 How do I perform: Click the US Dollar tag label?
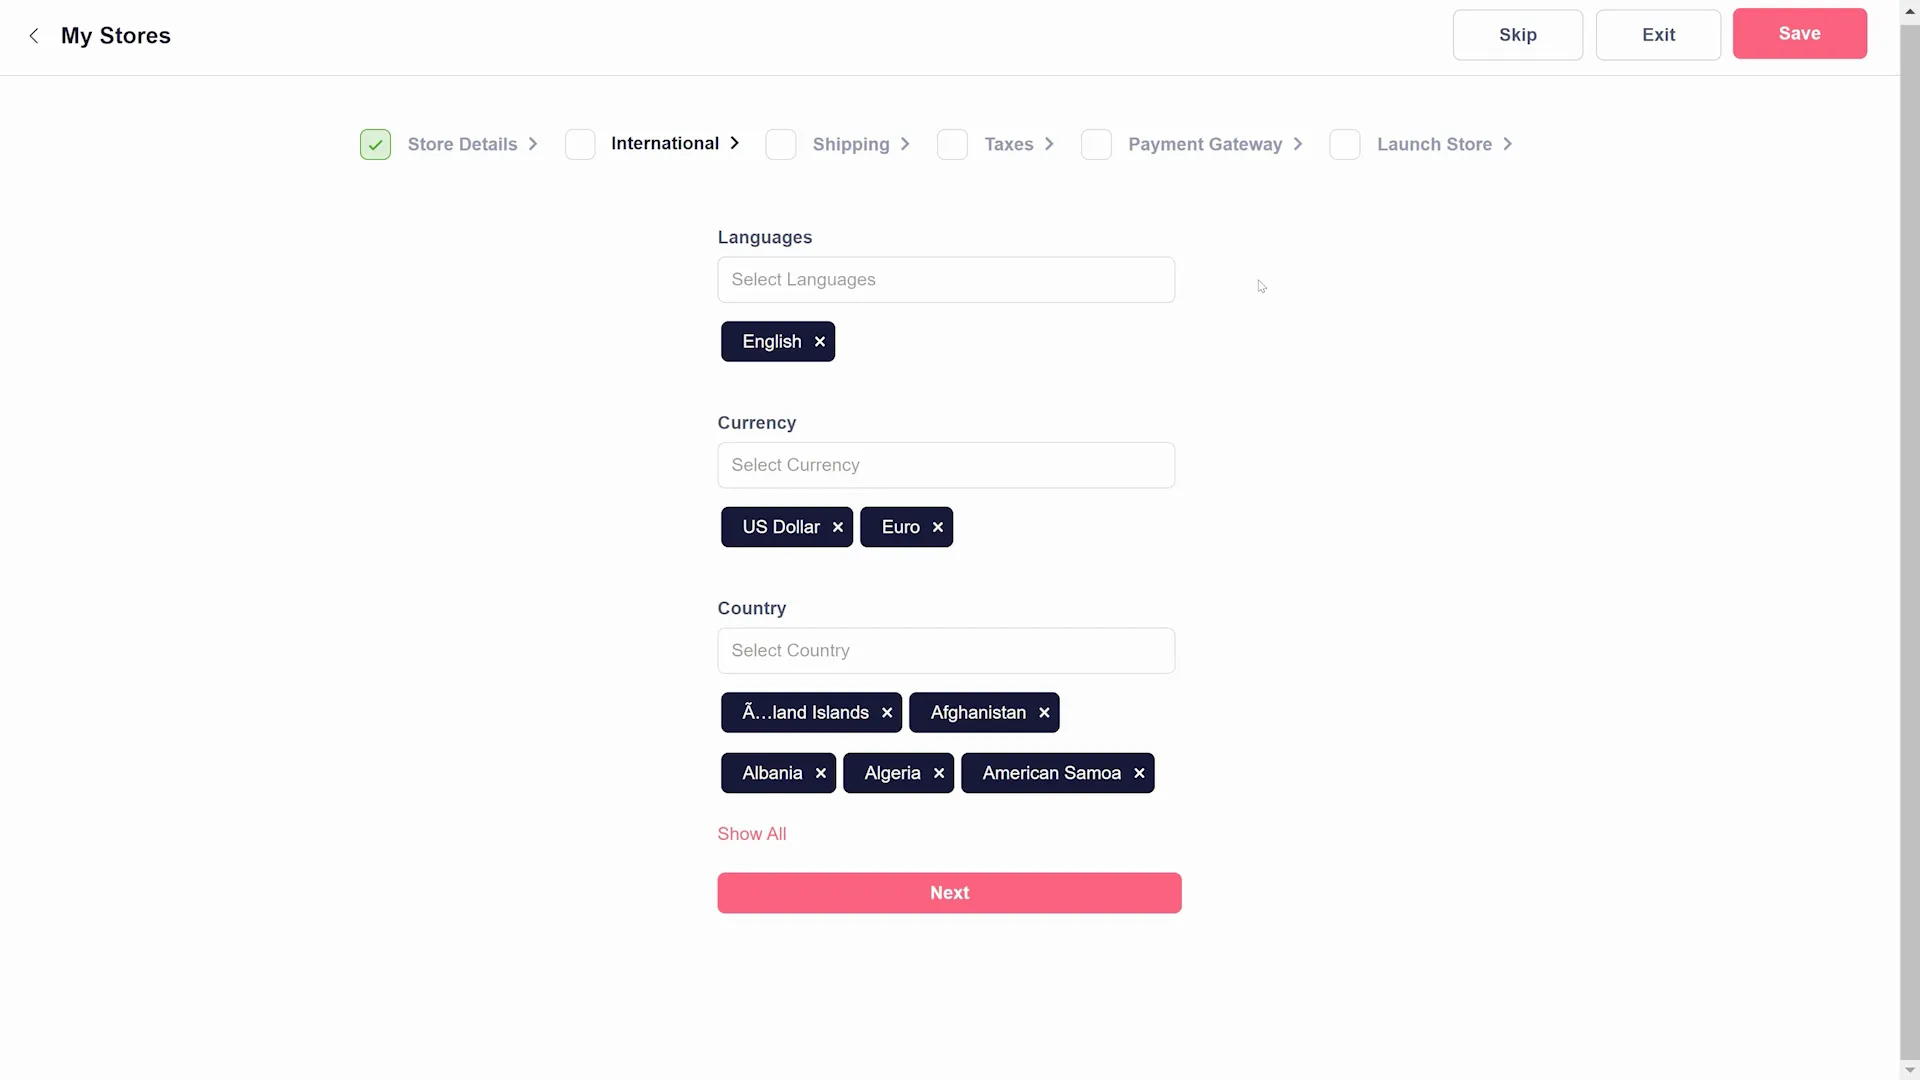point(781,527)
